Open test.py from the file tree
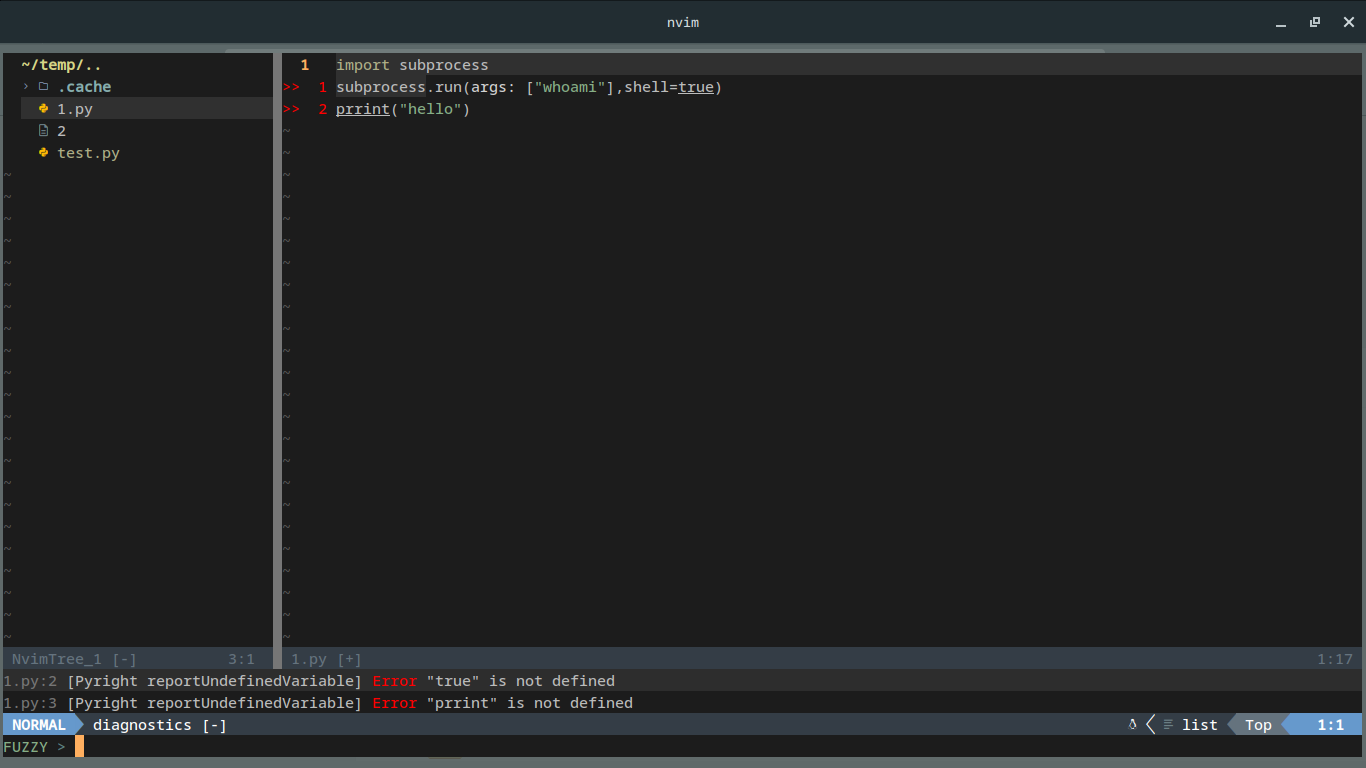Screen dimensions: 1366x768 pos(88,153)
